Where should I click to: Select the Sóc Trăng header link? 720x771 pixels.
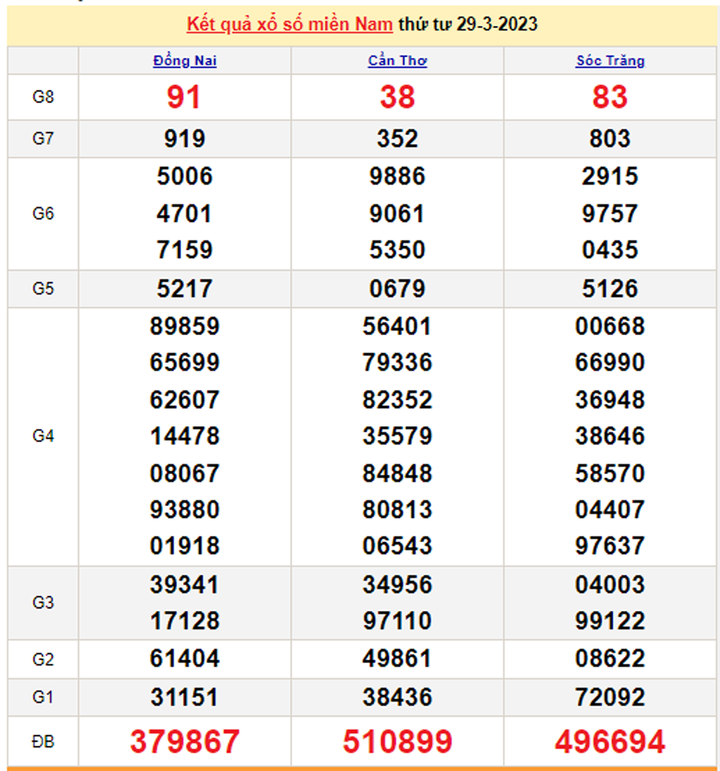610,61
